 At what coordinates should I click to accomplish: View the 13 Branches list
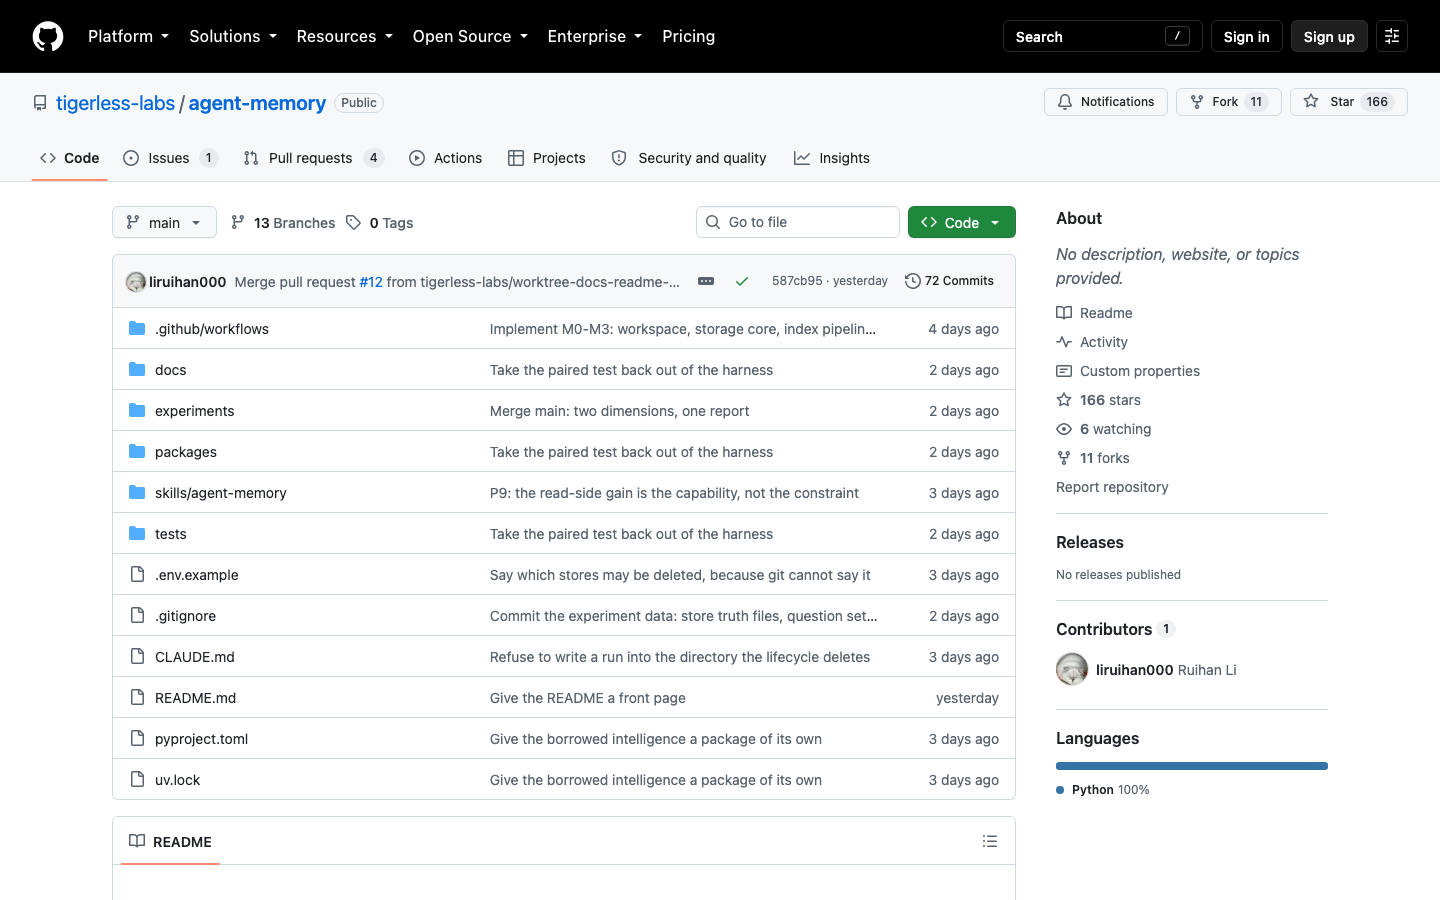(283, 223)
